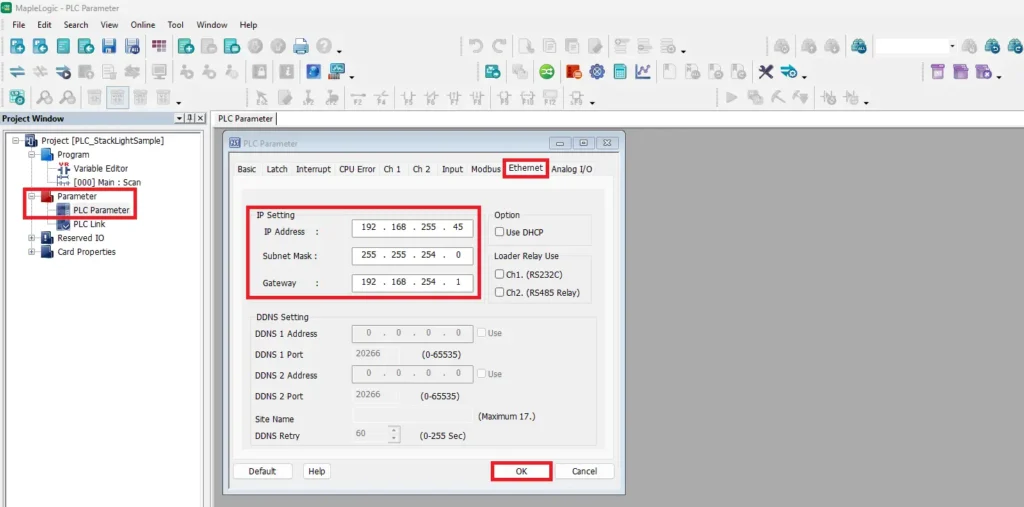Switch to the Modbus tab
This screenshot has height=507, width=1024.
(x=486, y=169)
